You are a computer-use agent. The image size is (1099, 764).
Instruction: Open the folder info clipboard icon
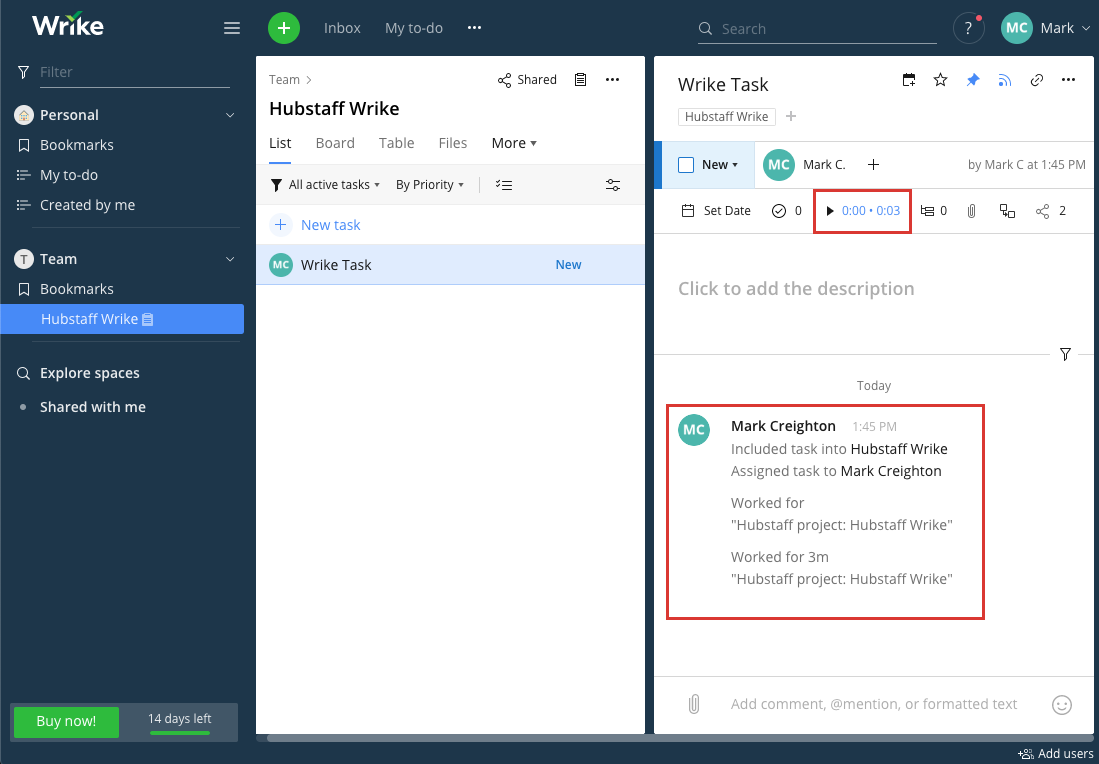pyautogui.click(x=580, y=80)
